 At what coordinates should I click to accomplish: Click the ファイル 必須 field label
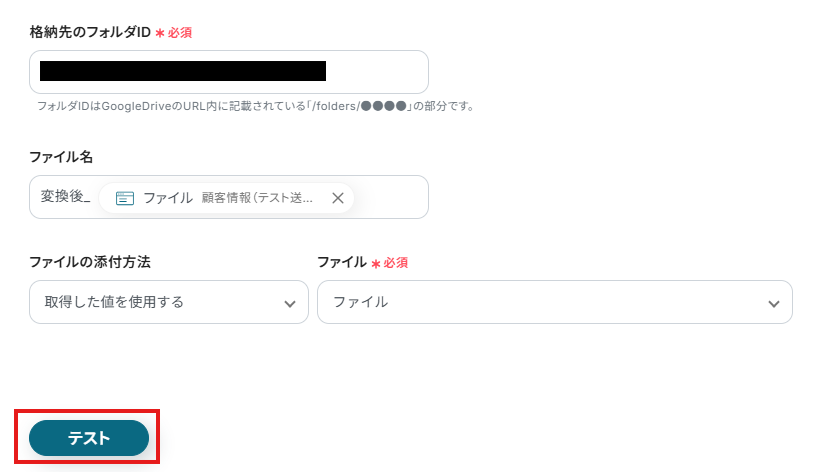pyautogui.click(x=341, y=262)
